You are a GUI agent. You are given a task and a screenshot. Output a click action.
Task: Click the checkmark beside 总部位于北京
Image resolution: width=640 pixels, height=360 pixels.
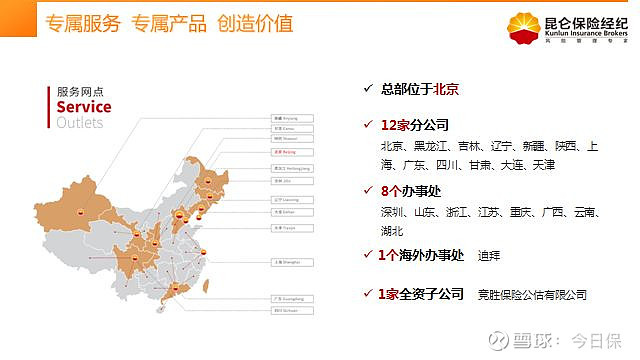[x=368, y=88]
